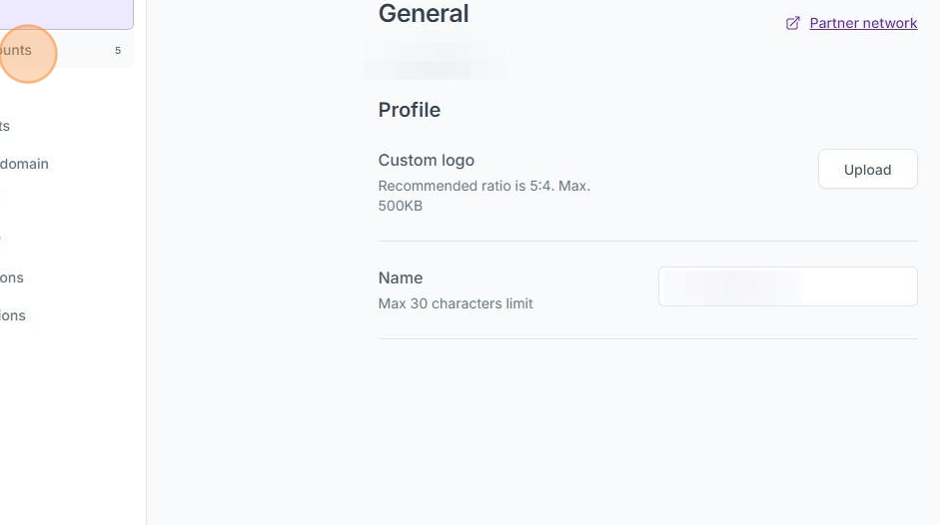Click the Name field label

click(400, 278)
